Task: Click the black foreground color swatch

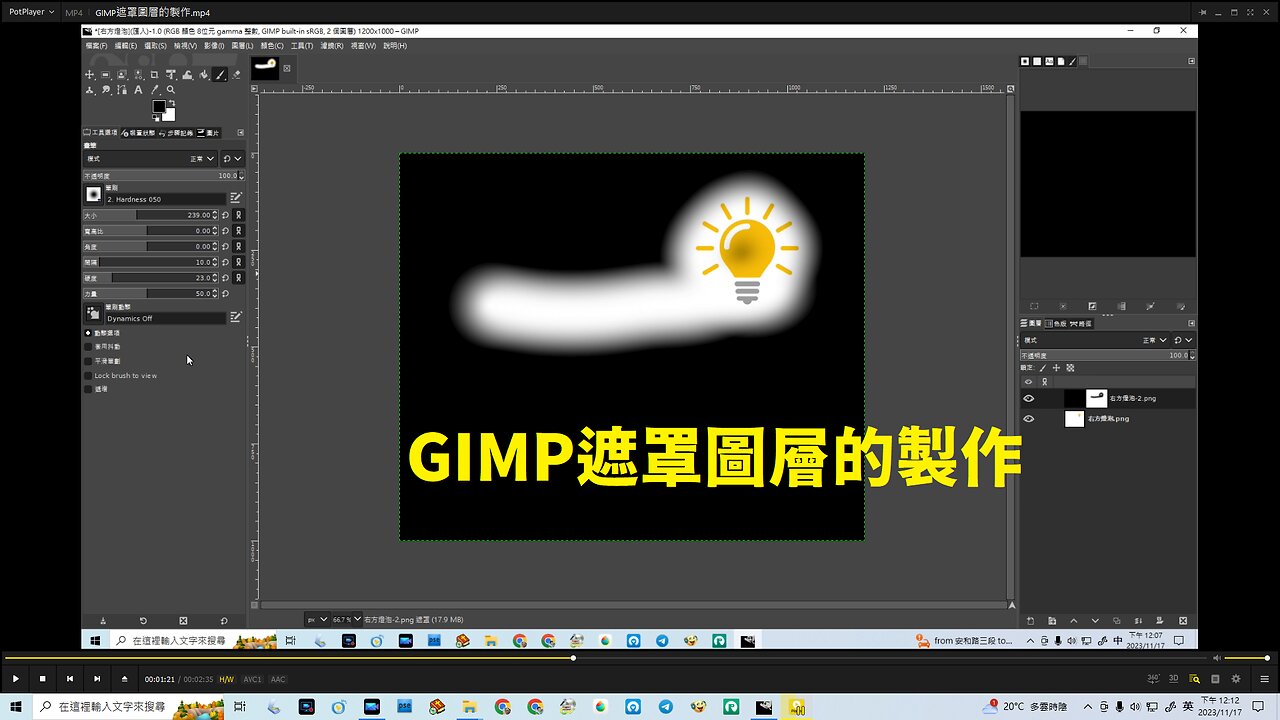Action: (x=158, y=106)
